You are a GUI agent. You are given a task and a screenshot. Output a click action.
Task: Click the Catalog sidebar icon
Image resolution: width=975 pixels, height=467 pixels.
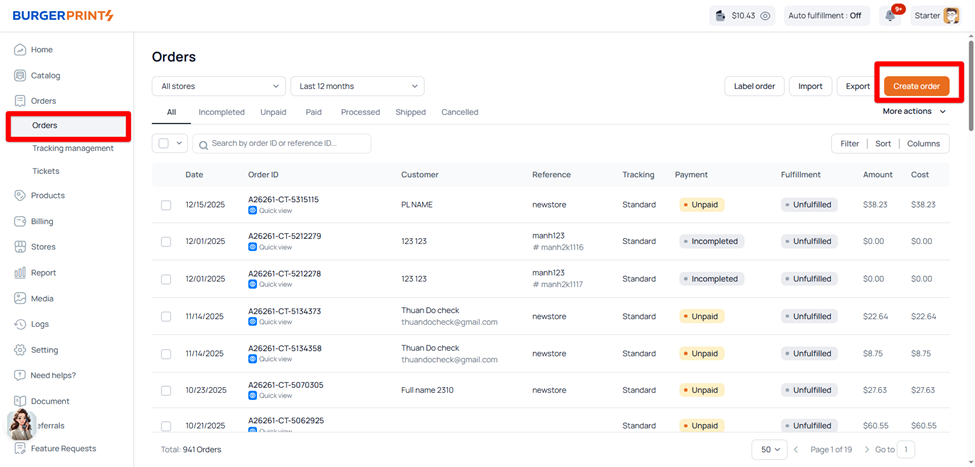coord(21,75)
